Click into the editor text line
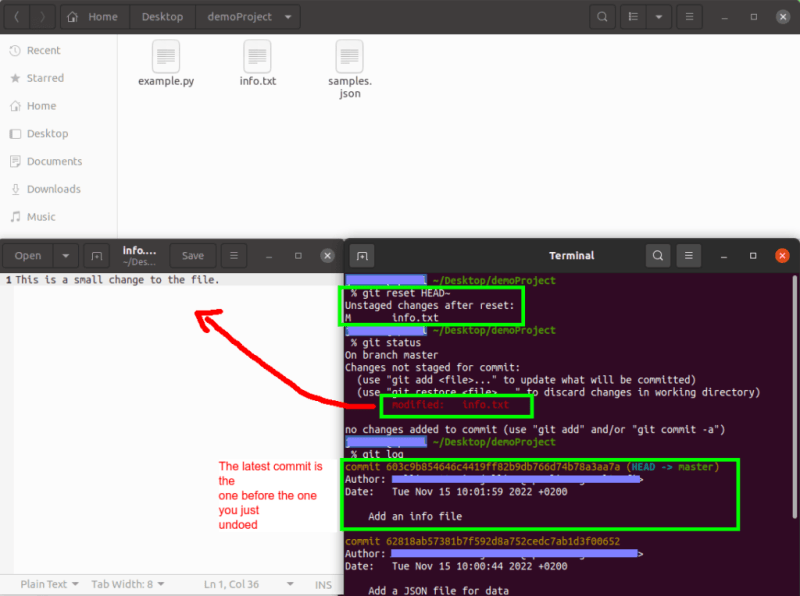This screenshot has height=596, width=800. (117, 280)
